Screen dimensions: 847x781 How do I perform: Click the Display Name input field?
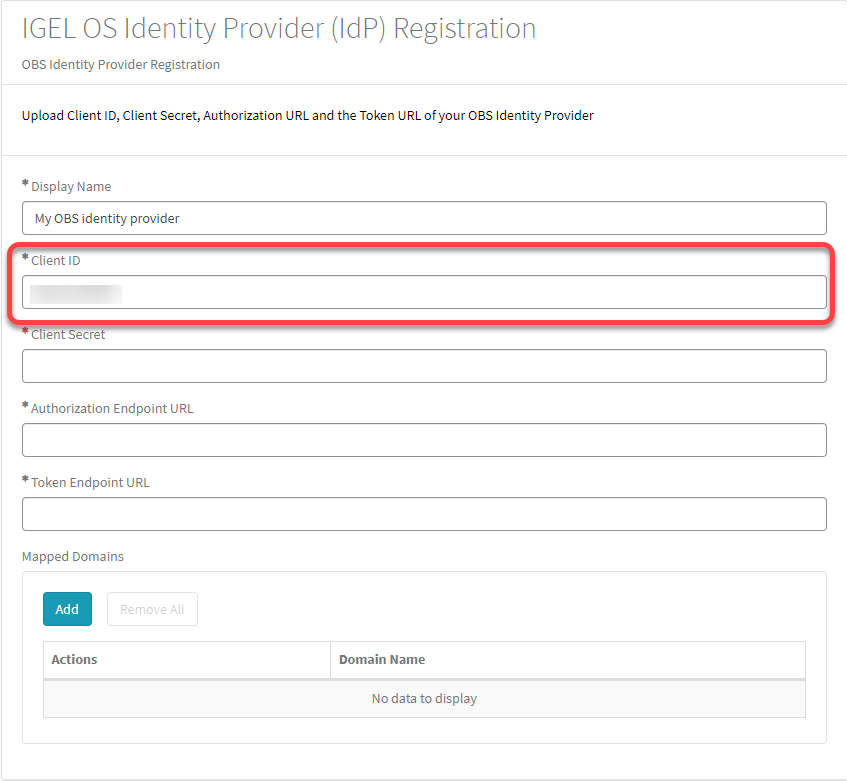pos(424,218)
